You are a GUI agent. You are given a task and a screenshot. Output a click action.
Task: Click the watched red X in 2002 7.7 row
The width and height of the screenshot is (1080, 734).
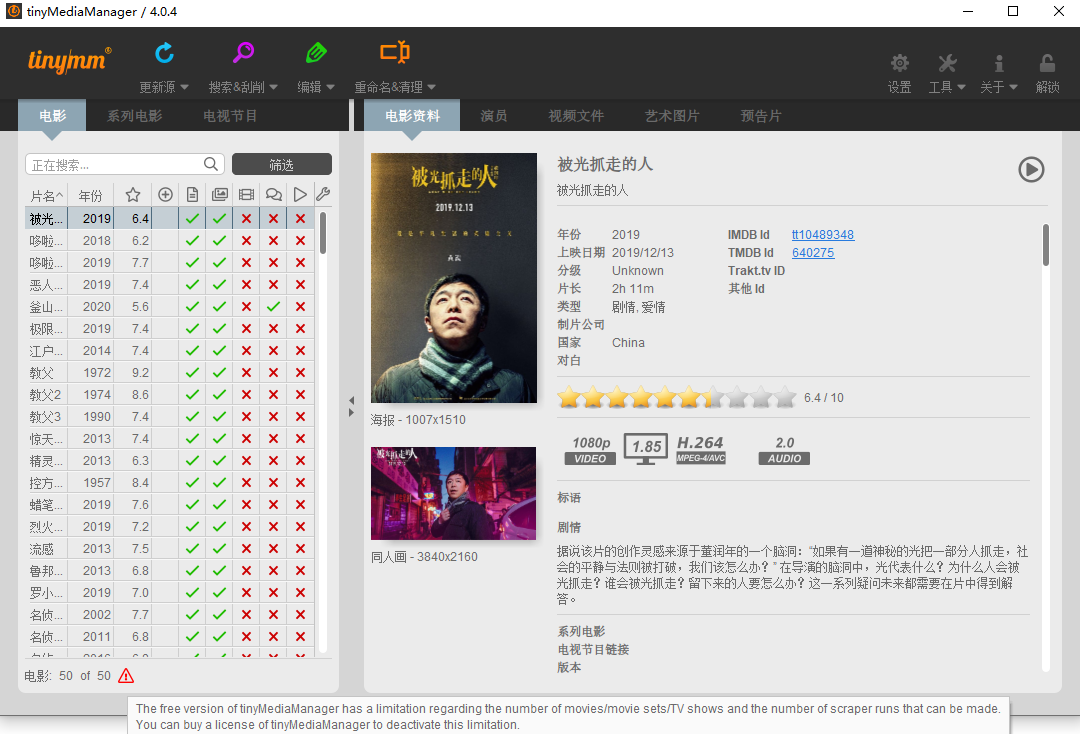tap(300, 615)
